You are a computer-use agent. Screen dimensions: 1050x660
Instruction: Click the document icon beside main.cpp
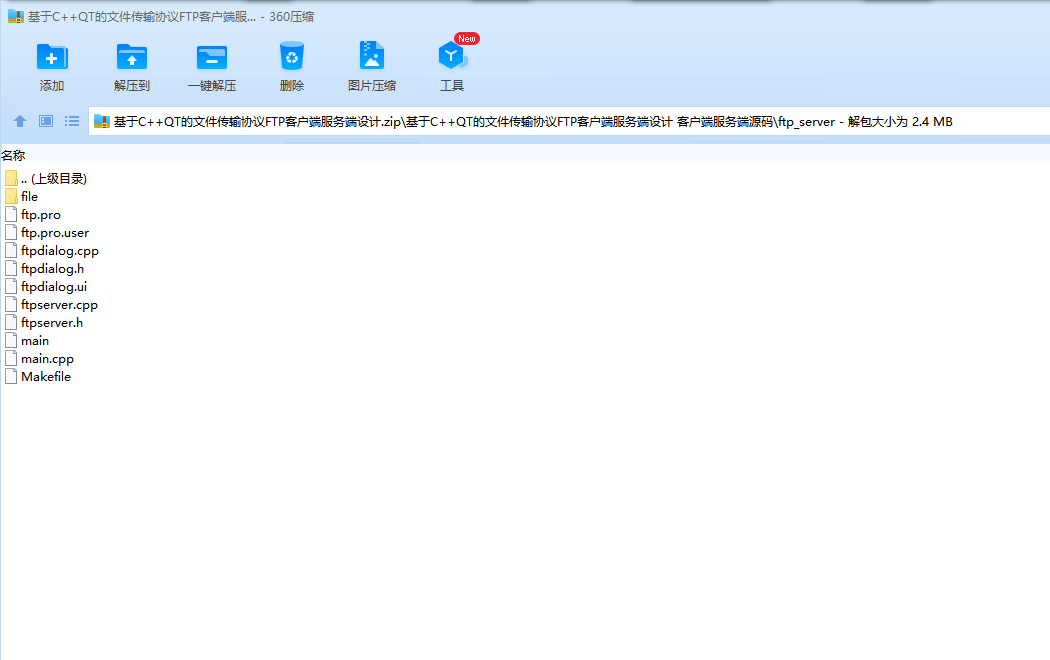click(x=11, y=358)
